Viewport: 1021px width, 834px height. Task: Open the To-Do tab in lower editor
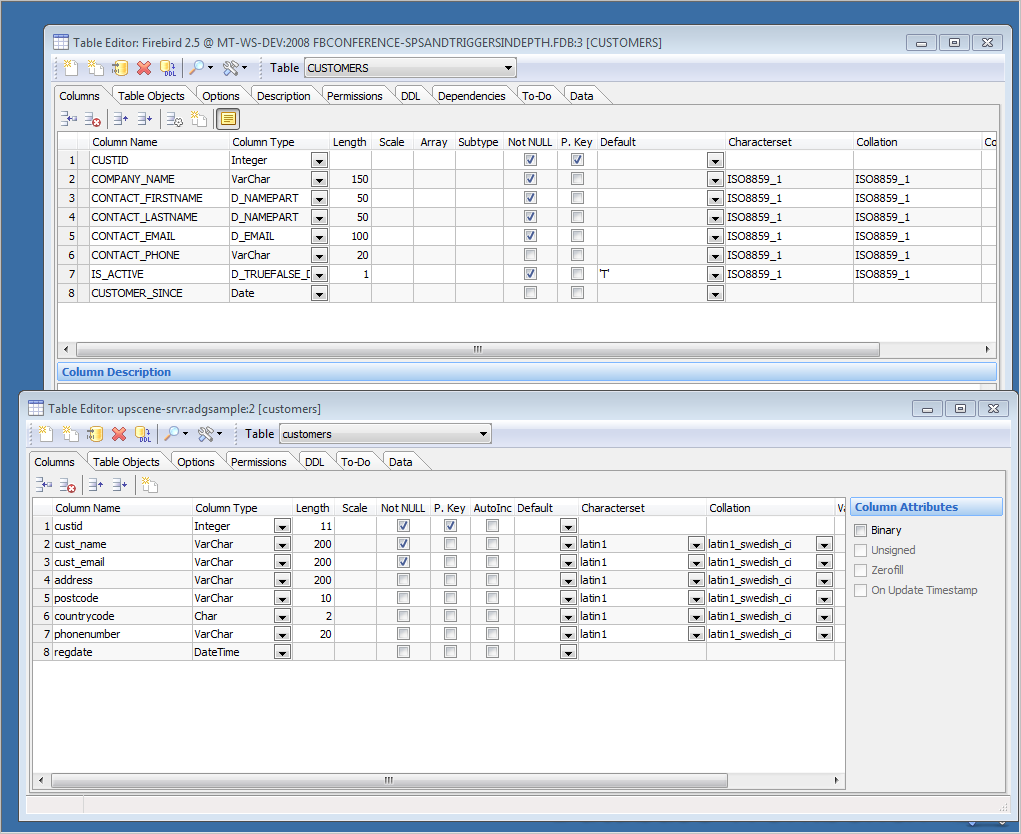point(356,461)
